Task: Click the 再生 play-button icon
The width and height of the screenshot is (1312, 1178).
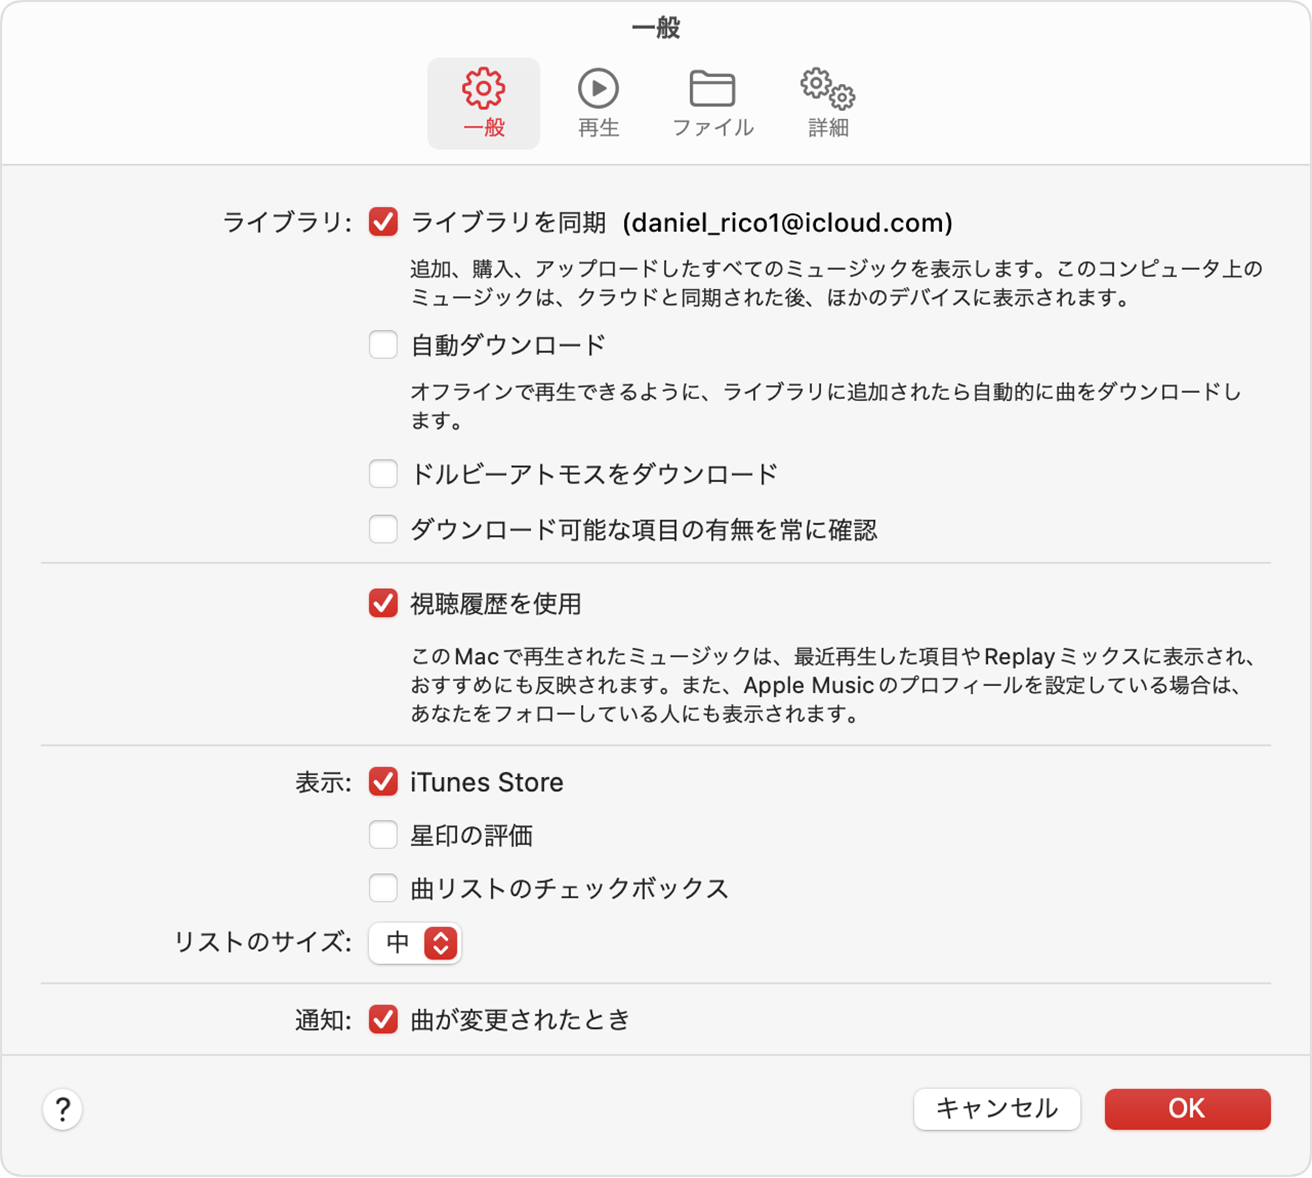Action: coord(597,89)
